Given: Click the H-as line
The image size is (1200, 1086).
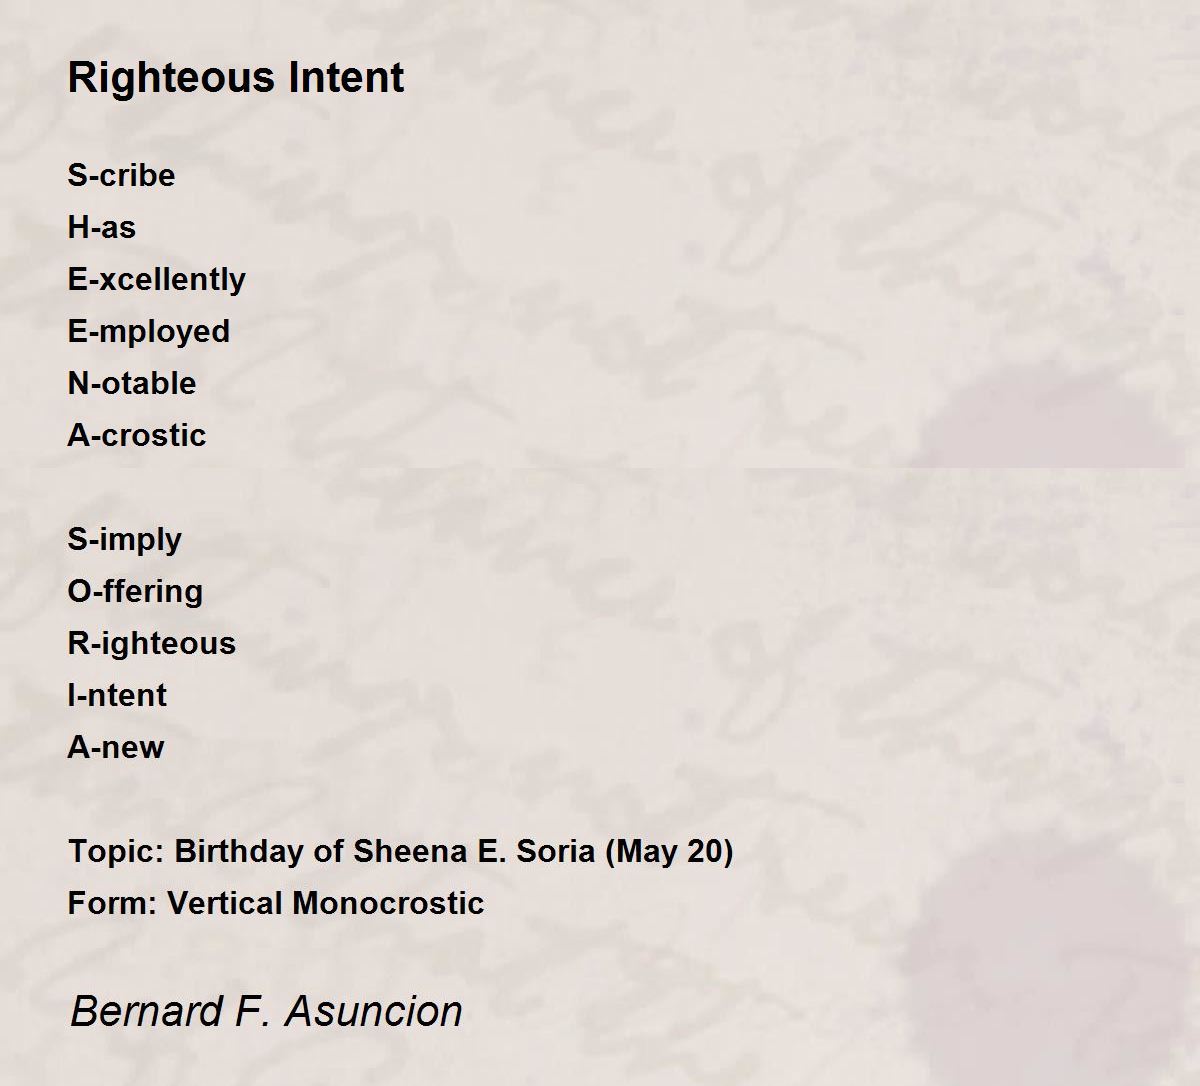Looking at the screenshot, I should [101, 228].
